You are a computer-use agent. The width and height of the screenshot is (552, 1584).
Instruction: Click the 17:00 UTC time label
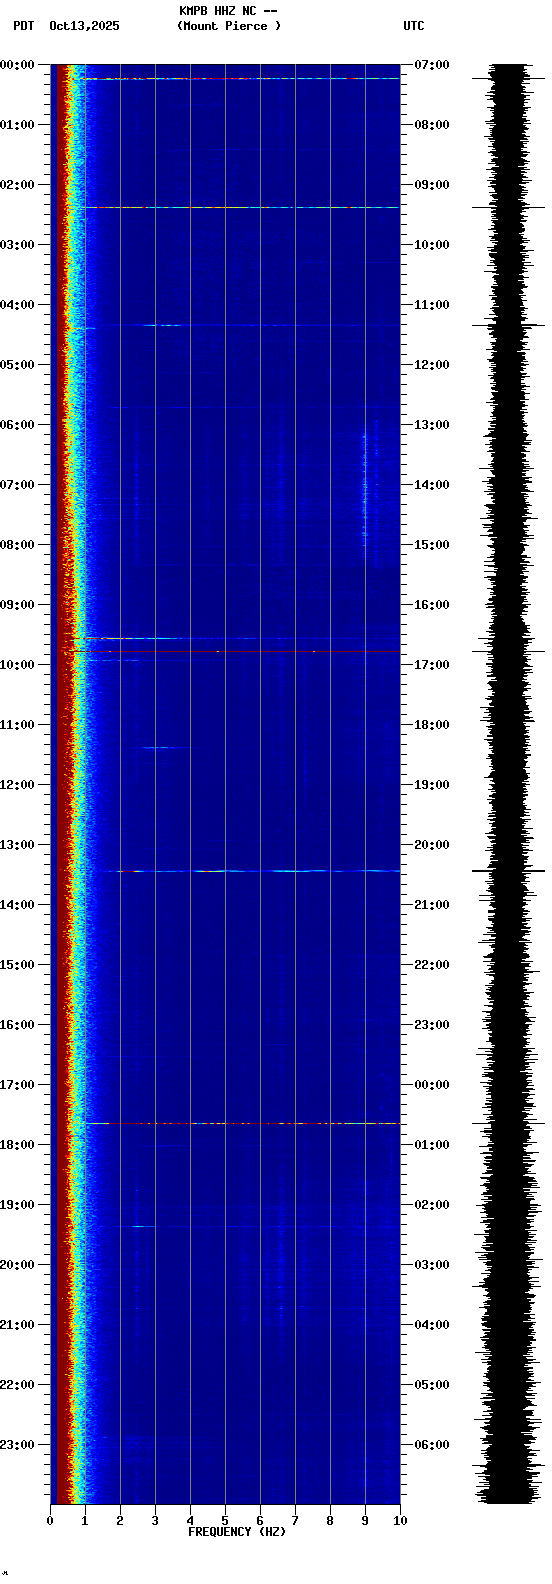(x=432, y=664)
